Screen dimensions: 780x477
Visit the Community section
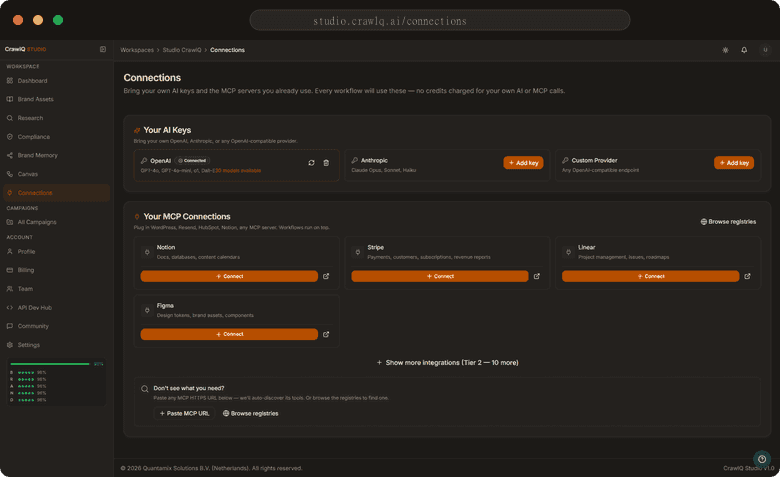57,326
